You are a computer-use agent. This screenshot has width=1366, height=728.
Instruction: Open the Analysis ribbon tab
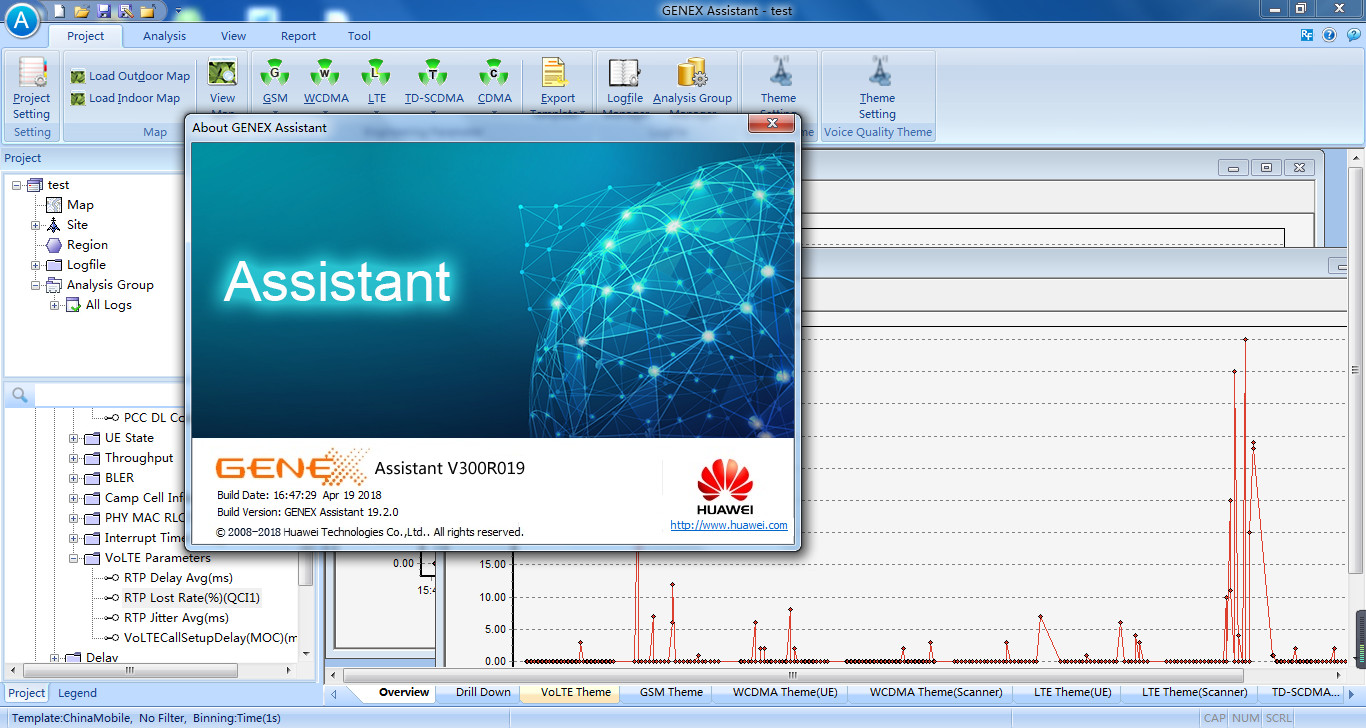point(163,36)
